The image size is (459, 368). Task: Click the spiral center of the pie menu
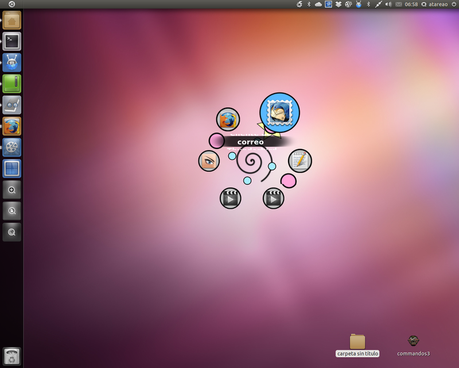tap(251, 161)
